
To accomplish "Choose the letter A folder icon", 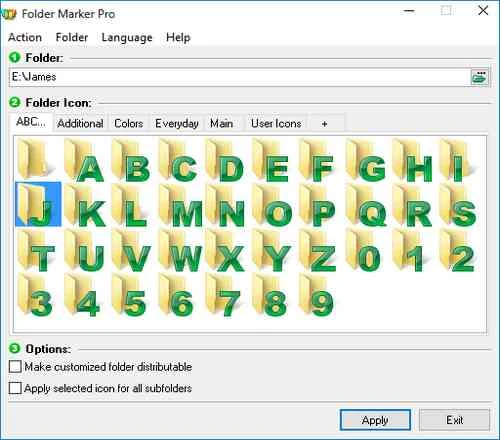I will (x=84, y=160).
